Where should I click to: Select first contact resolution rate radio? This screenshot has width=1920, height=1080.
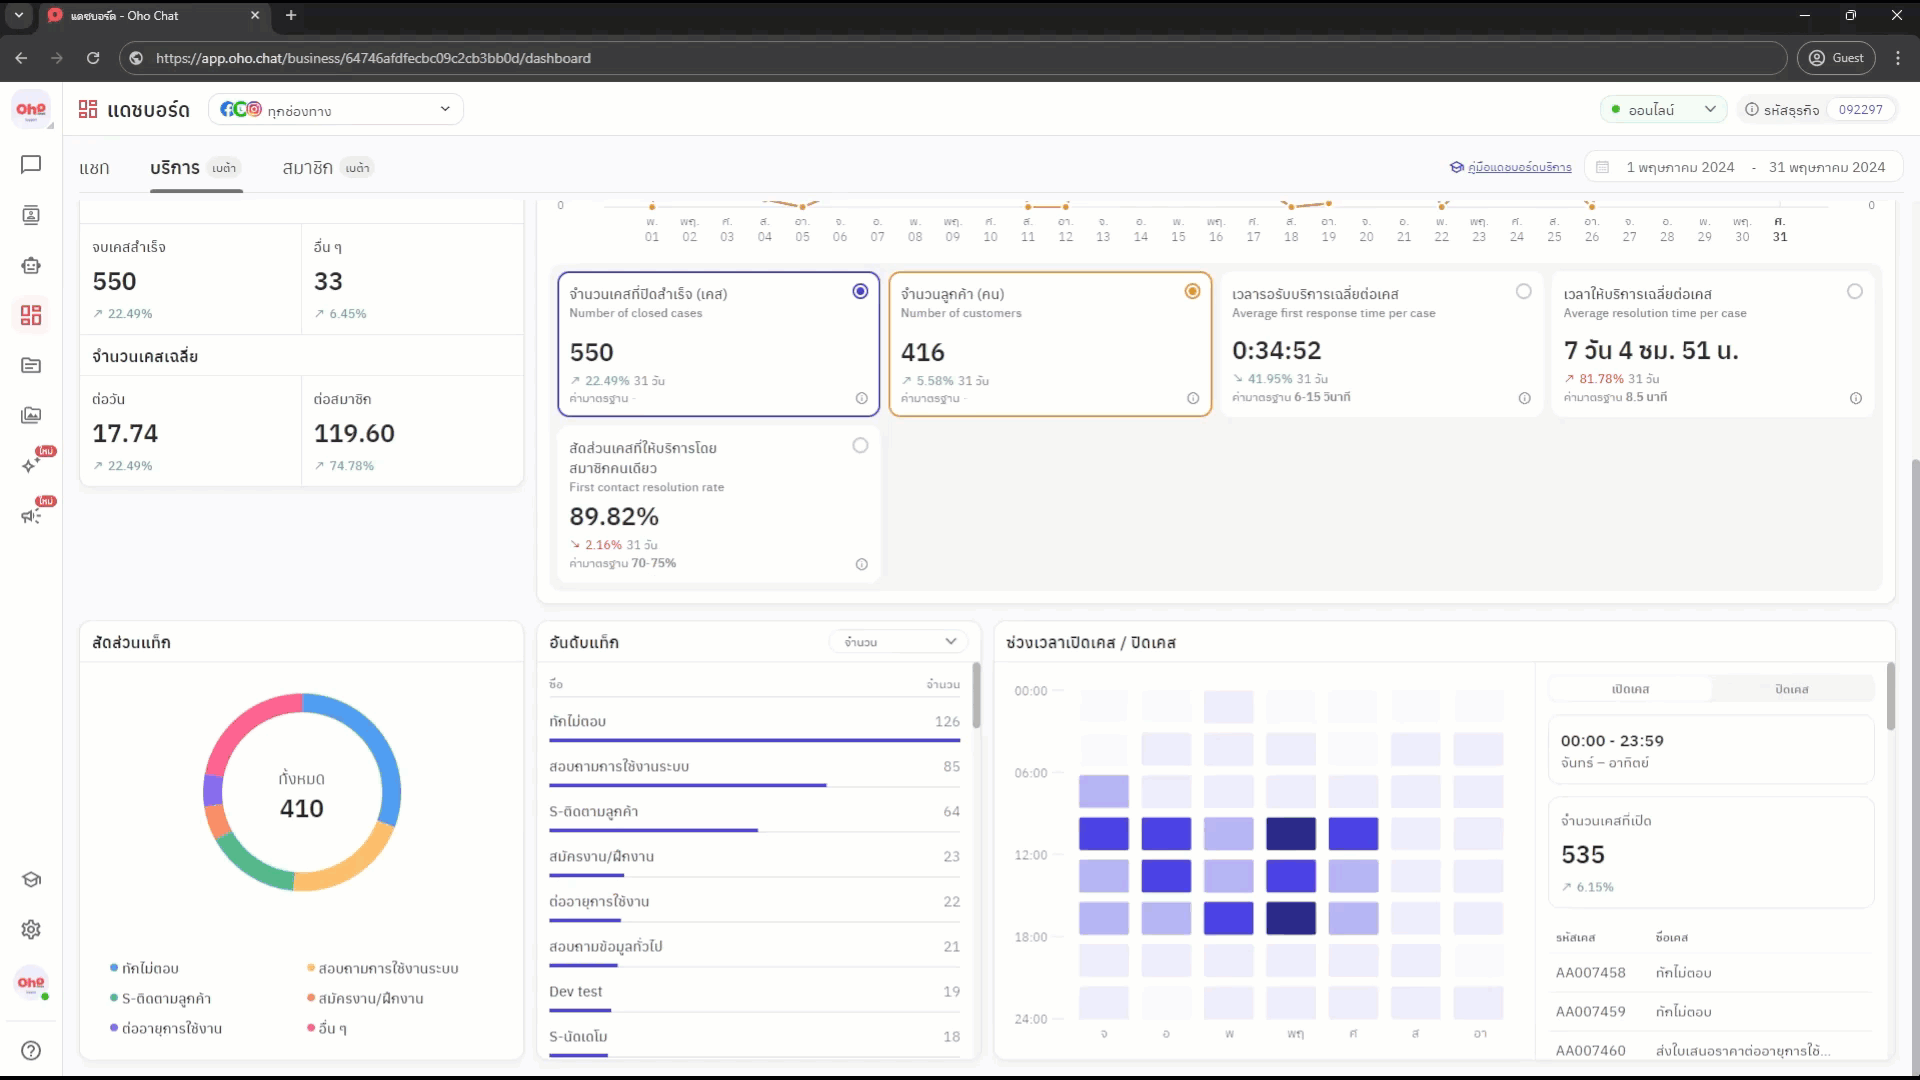[x=860, y=445]
